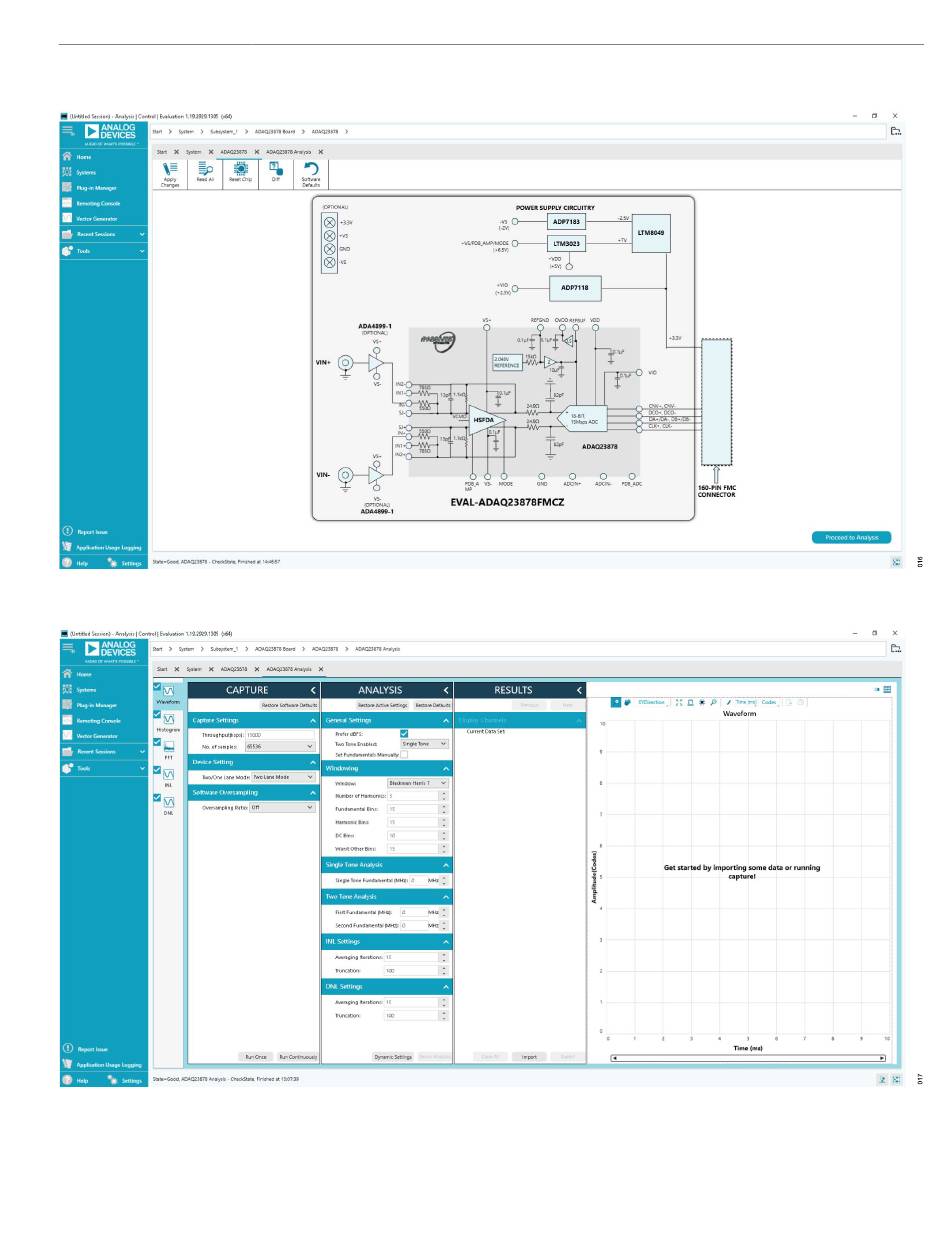Image resolution: width=950 pixels, height=1248 pixels.
Task: Open Help in the Waveform-plot window sidebar
Action: [x=76, y=1080]
